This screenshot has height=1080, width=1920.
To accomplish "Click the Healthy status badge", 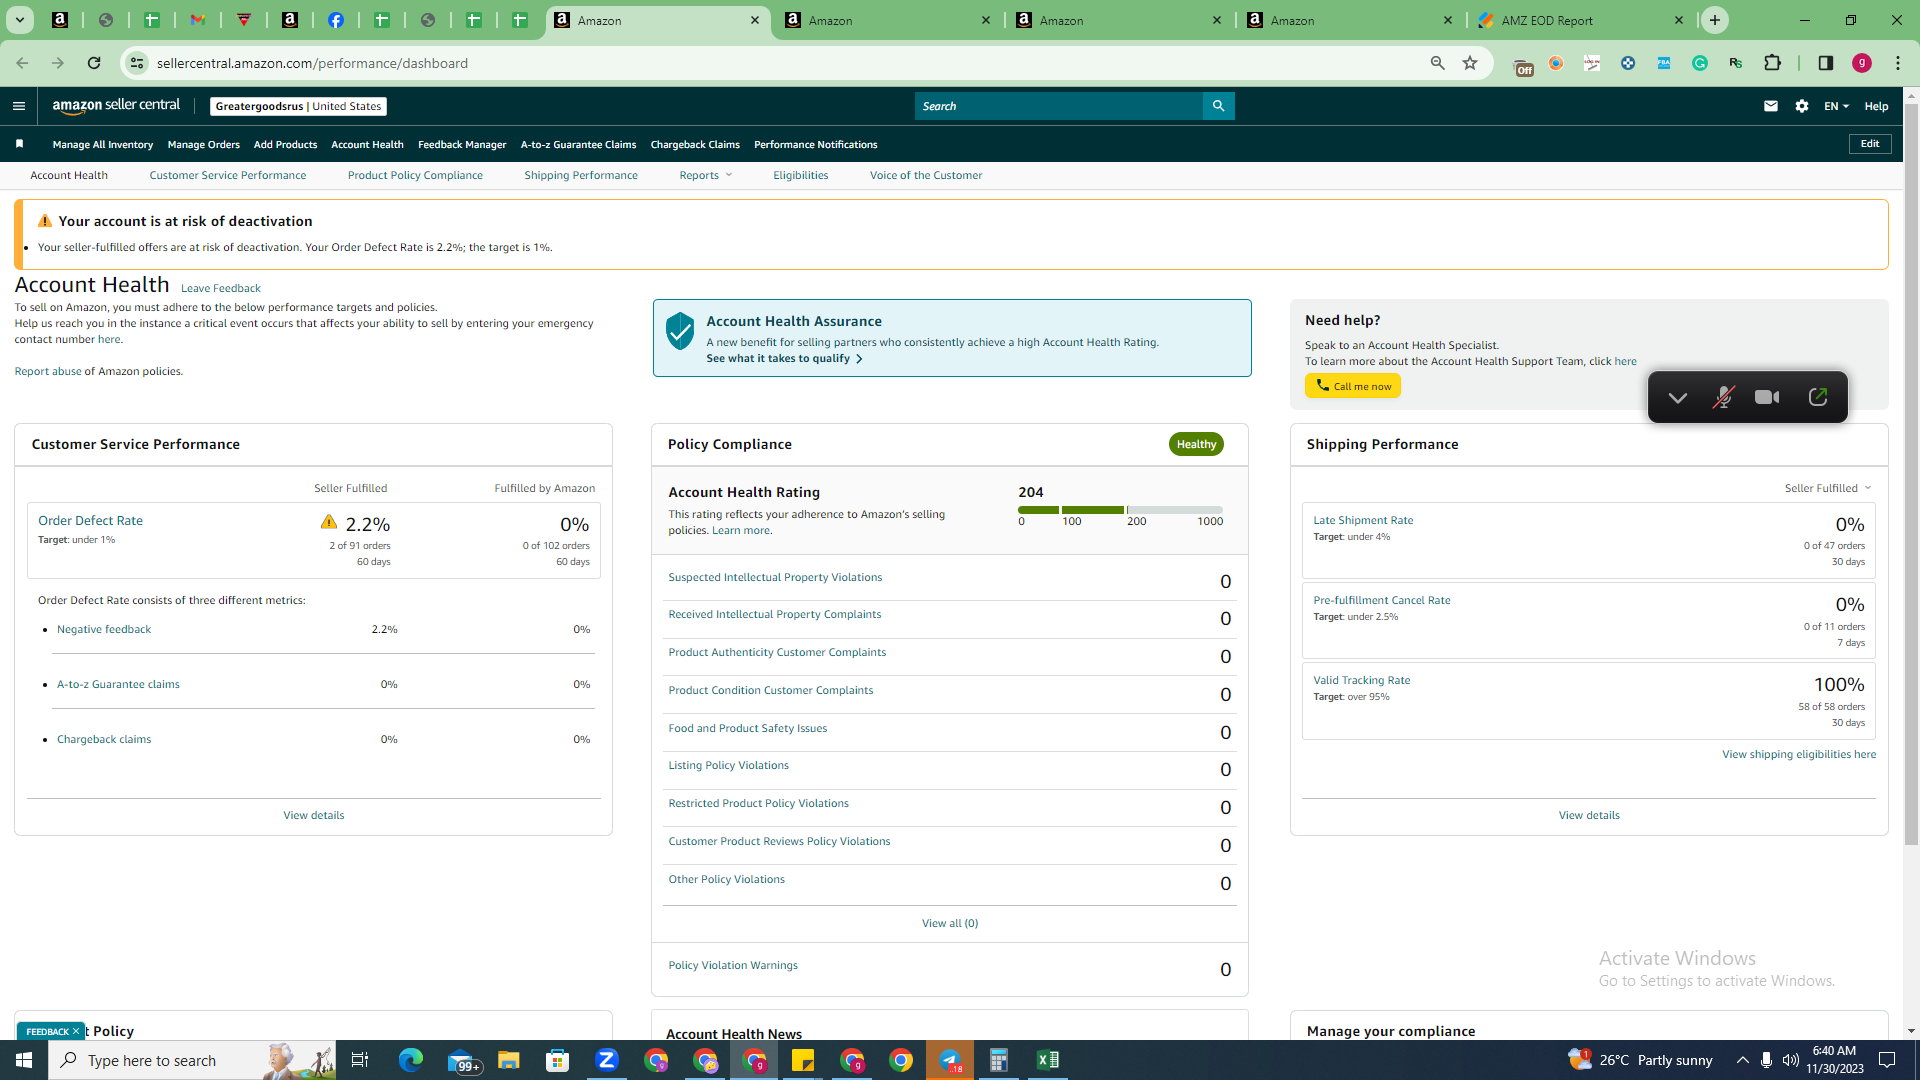I will 1196,444.
